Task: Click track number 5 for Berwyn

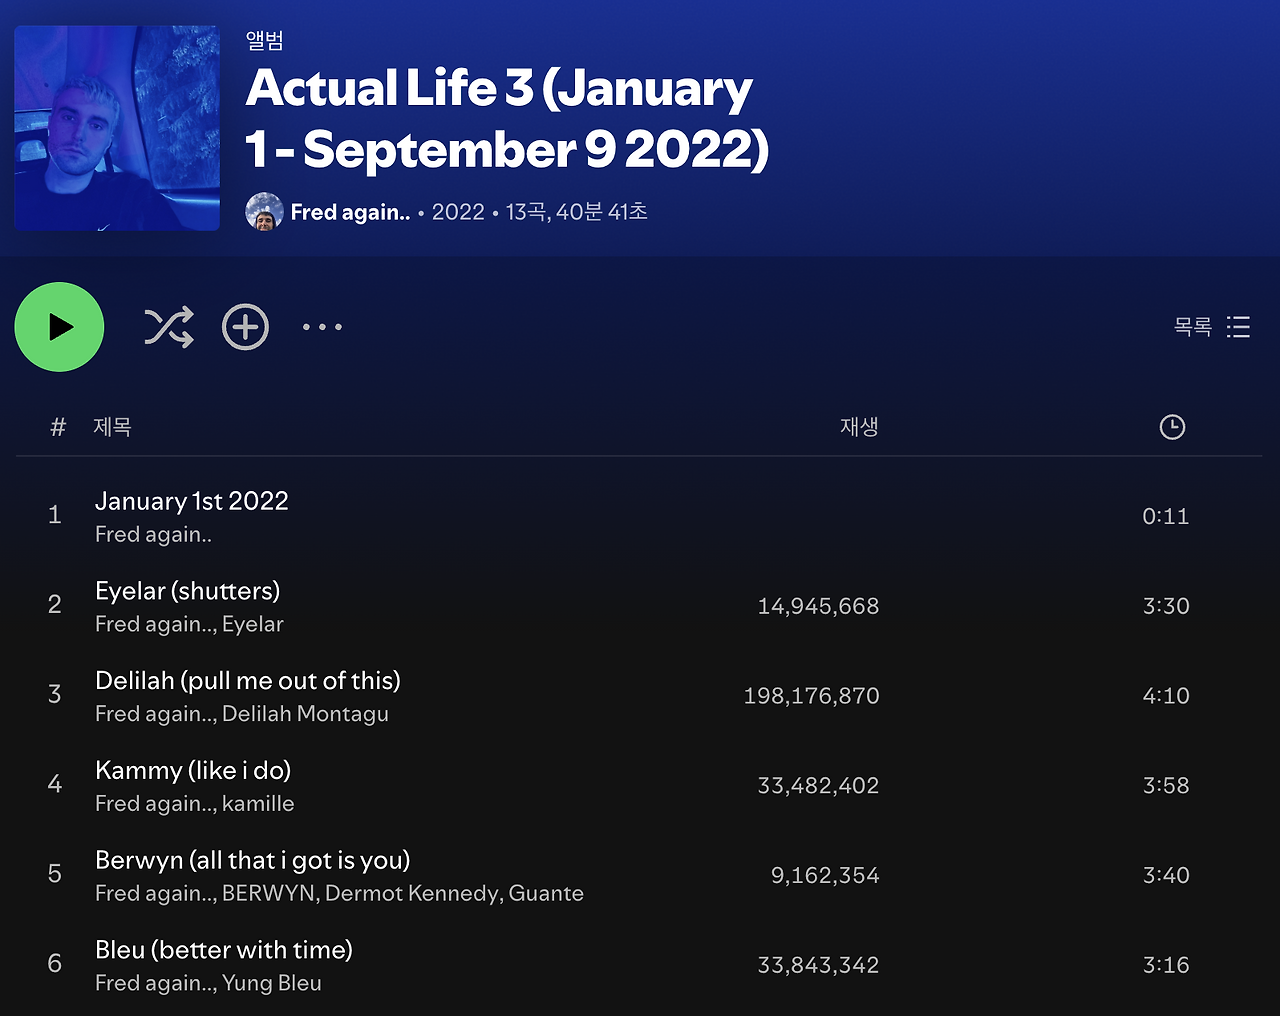Action: (55, 874)
